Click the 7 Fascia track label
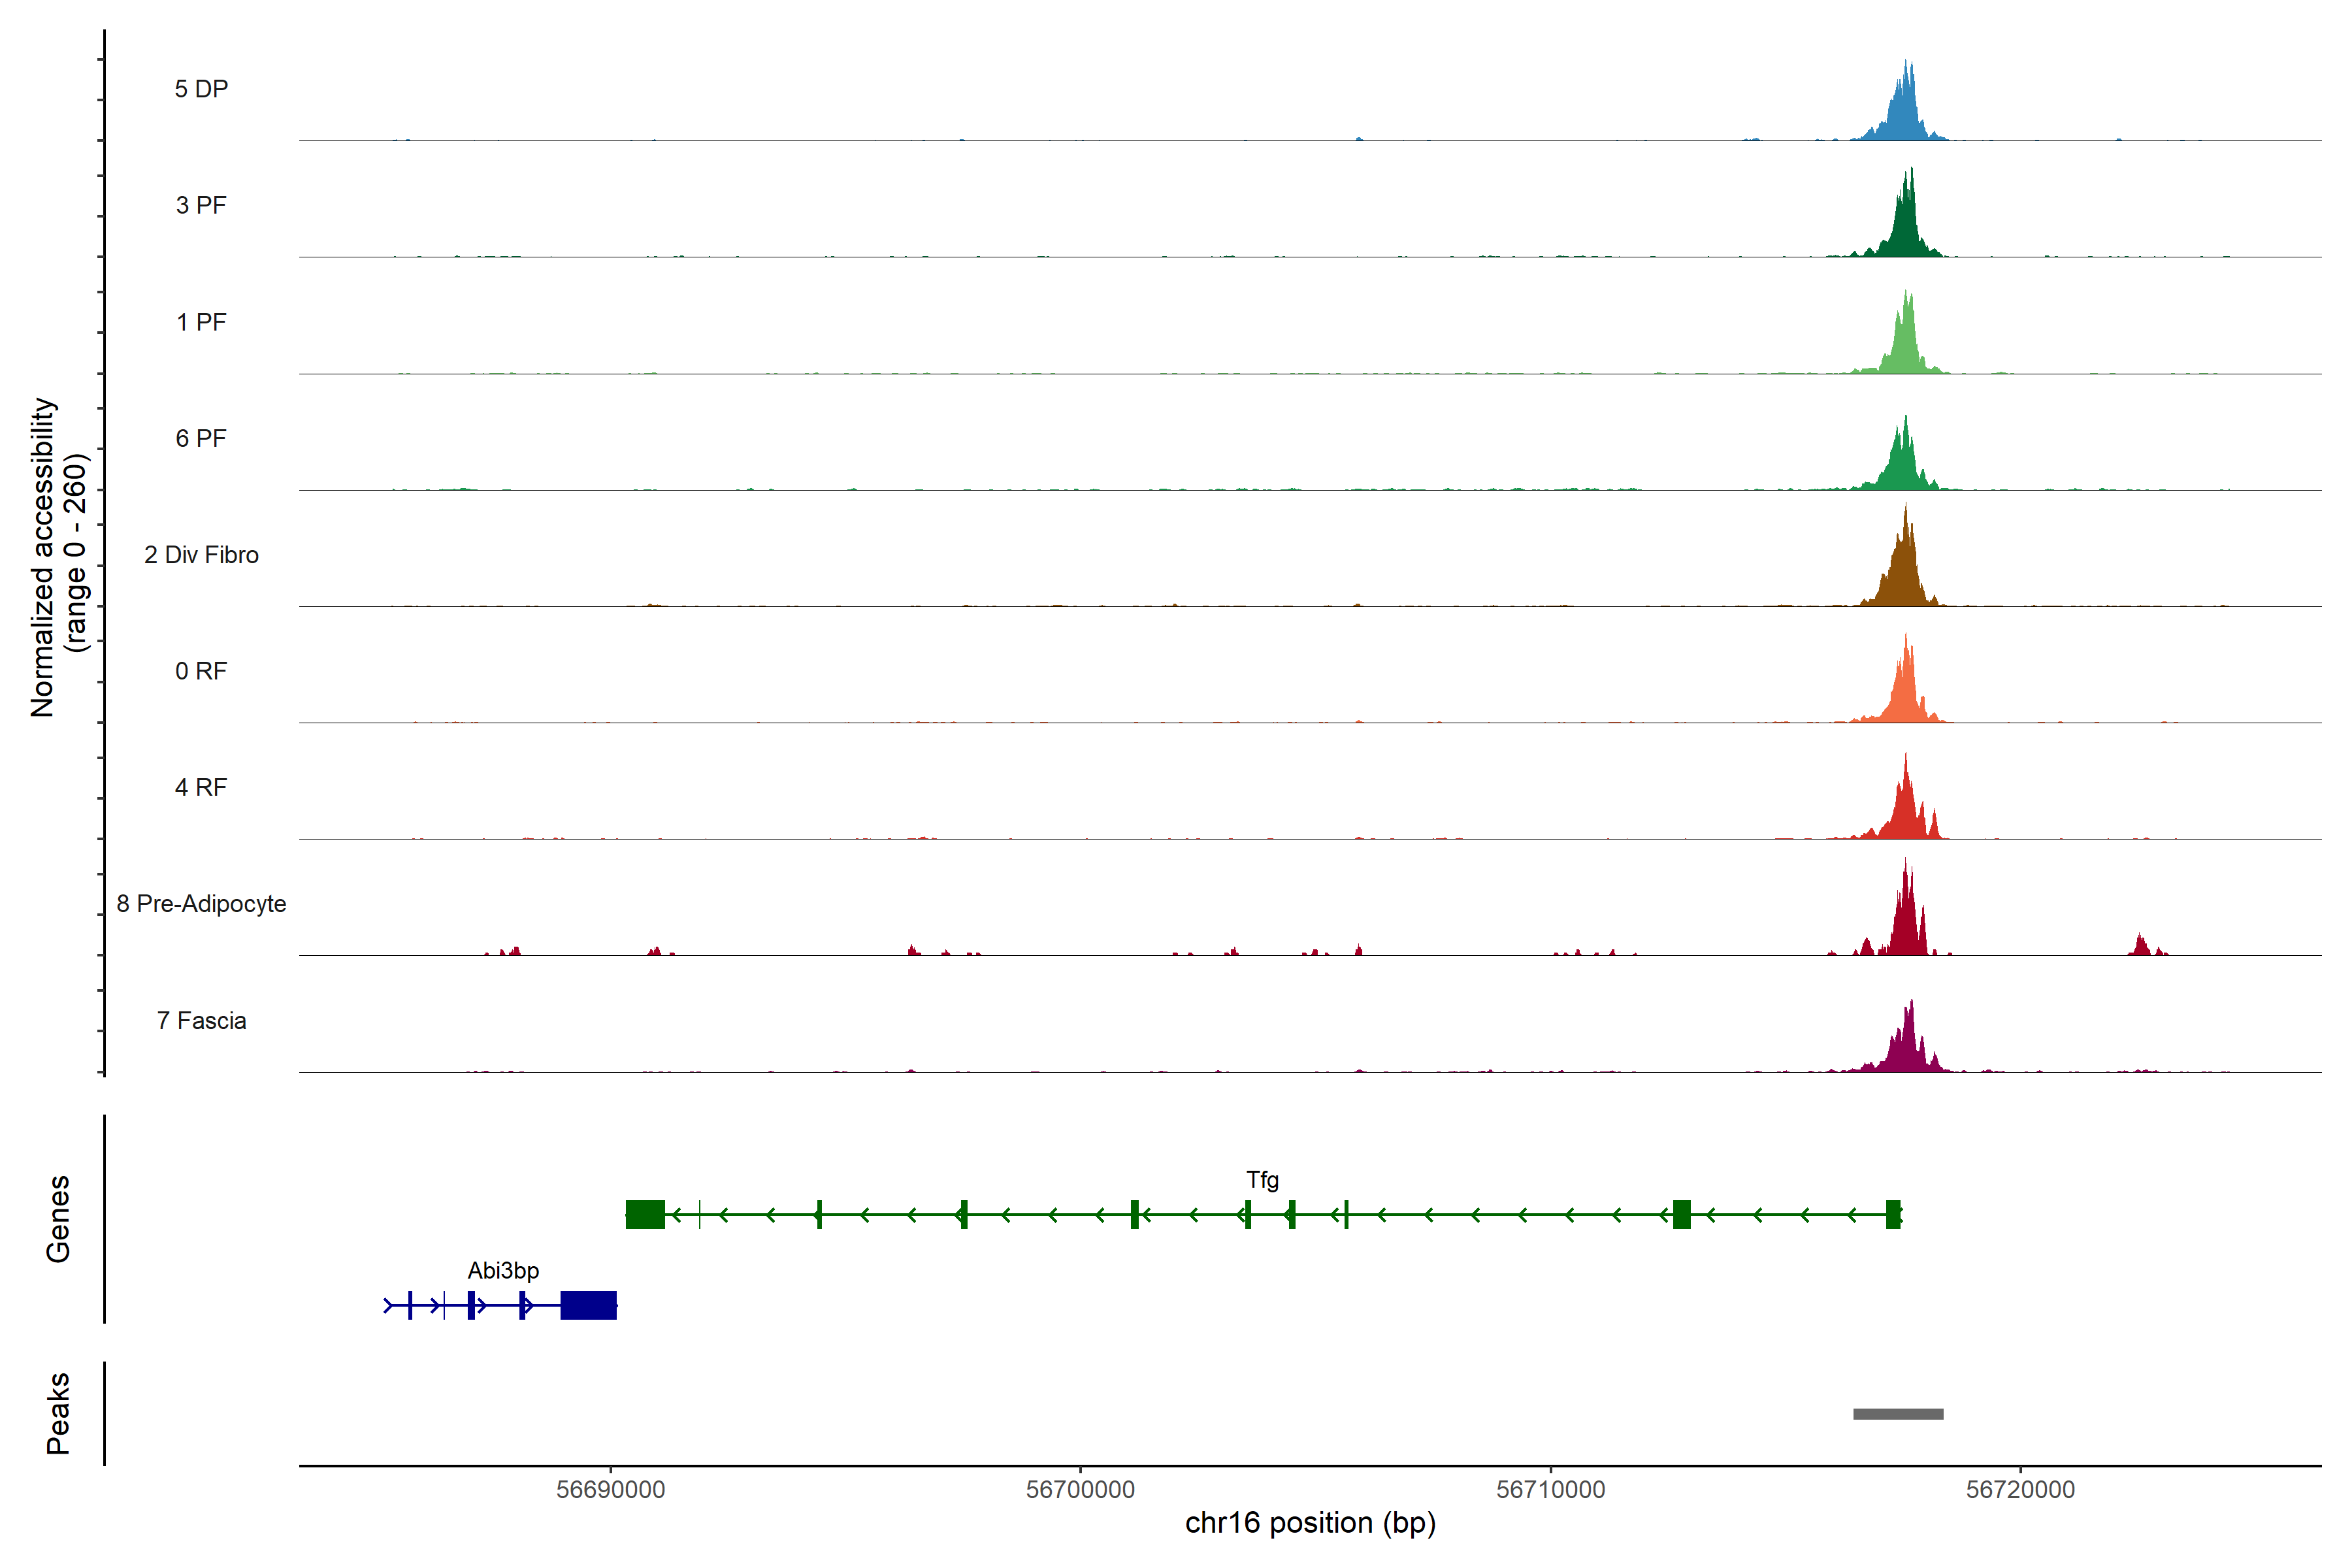 pos(201,1020)
